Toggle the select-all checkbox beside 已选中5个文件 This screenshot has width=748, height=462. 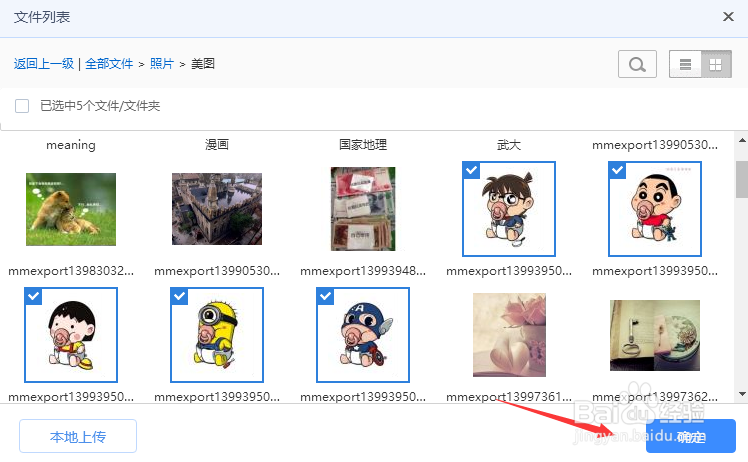point(22,105)
